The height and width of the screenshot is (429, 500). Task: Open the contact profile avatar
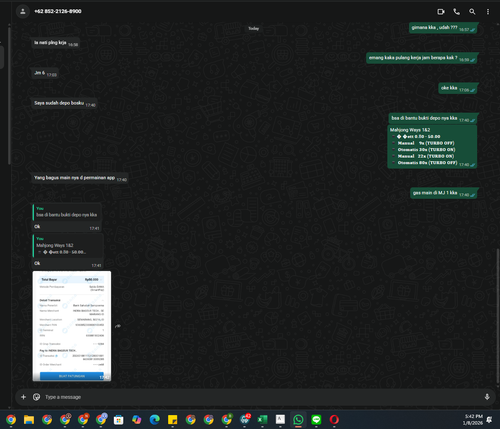pos(23,12)
